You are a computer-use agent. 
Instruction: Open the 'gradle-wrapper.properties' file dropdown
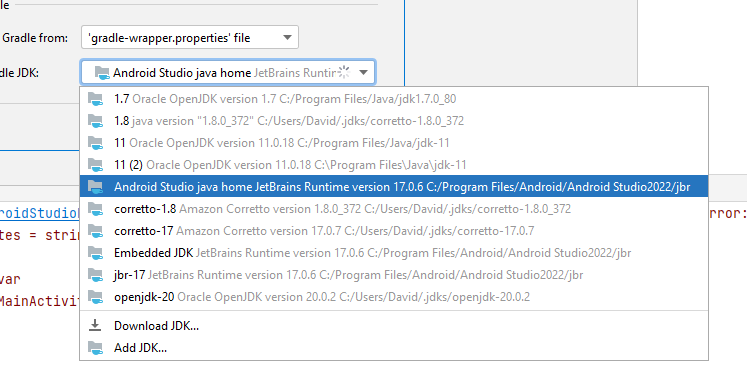point(190,38)
